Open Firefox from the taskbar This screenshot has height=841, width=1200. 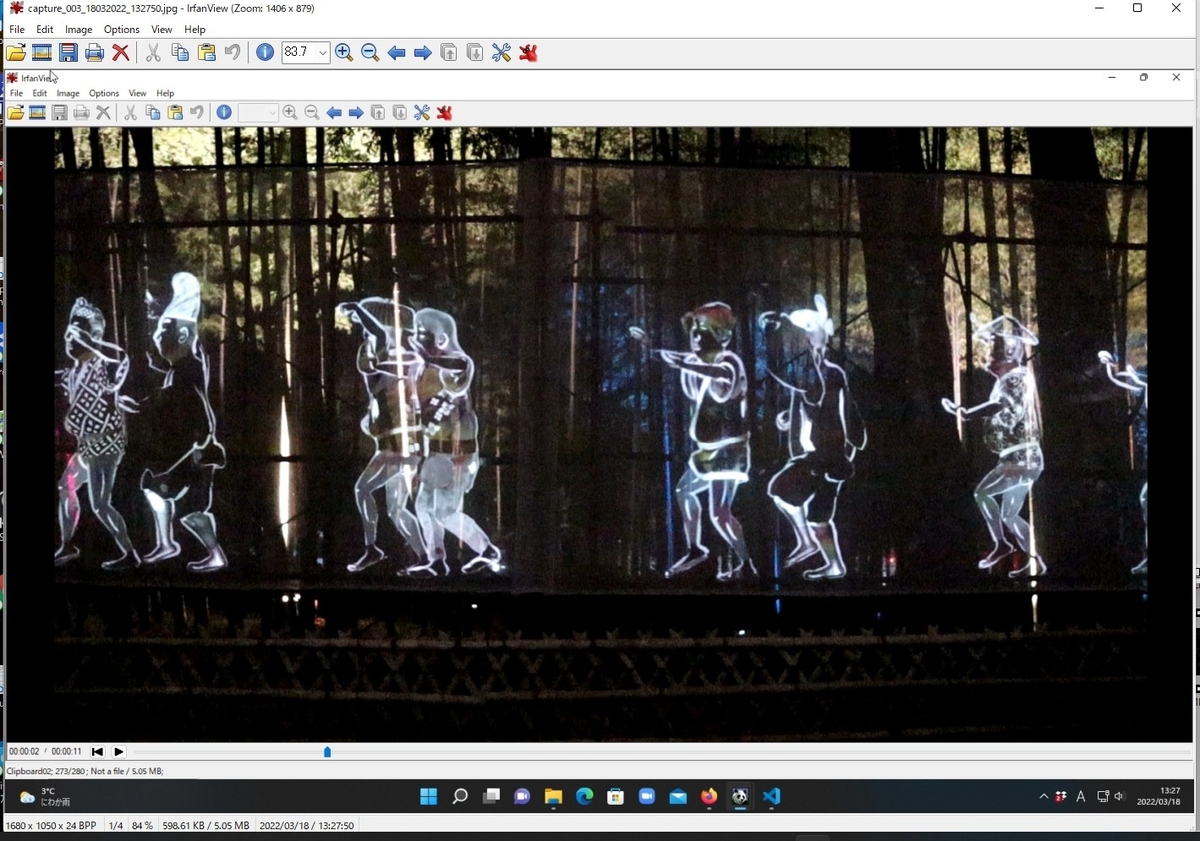(709, 797)
